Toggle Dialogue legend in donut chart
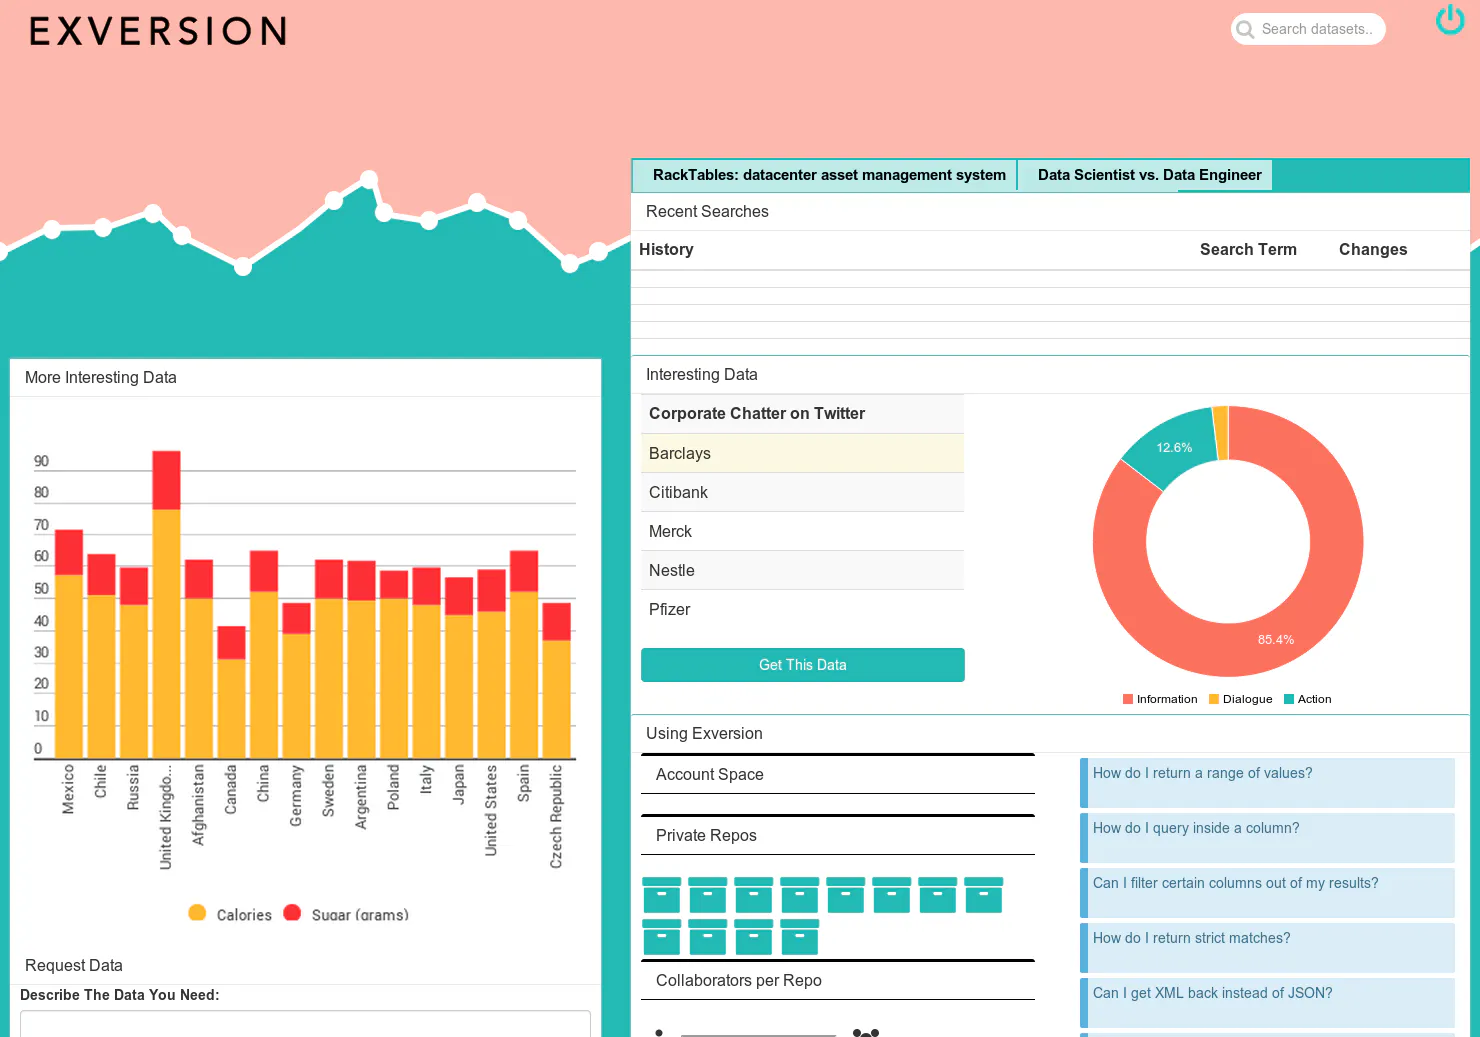Viewport: 1480px width, 1037px height. [1241, 699]
